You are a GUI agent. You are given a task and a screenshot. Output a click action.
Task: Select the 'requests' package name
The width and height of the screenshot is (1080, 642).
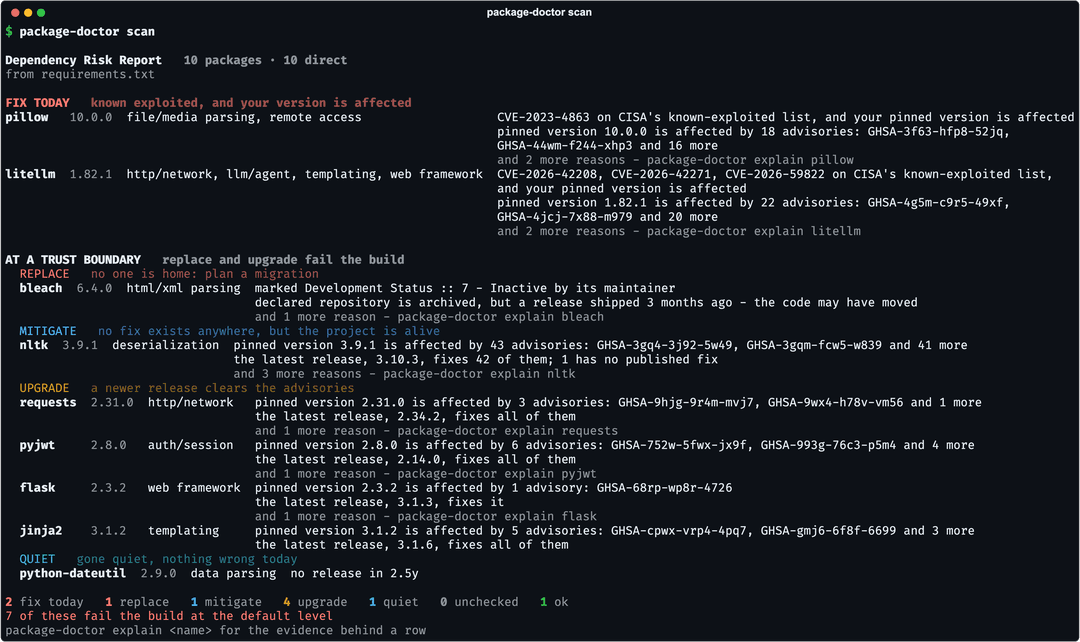48,402
